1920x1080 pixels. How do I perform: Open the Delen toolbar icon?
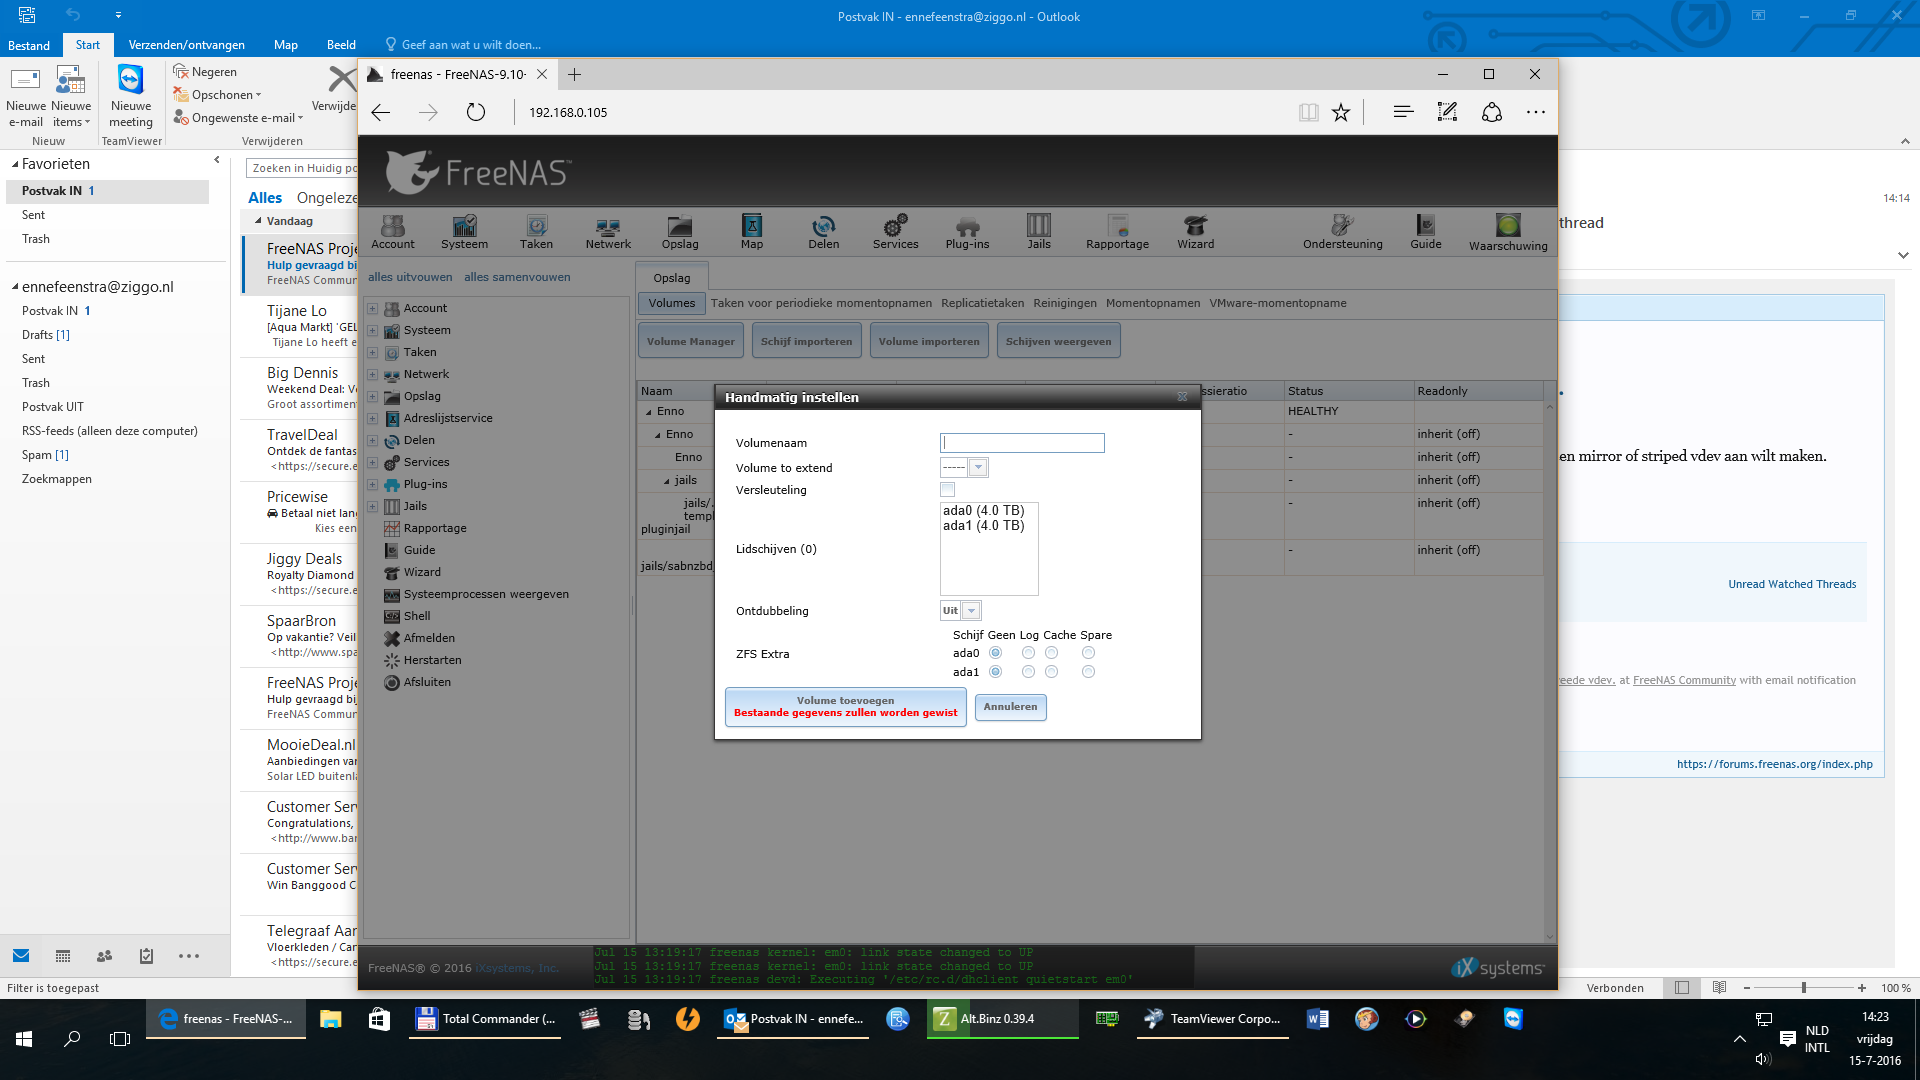click(824, 232)
